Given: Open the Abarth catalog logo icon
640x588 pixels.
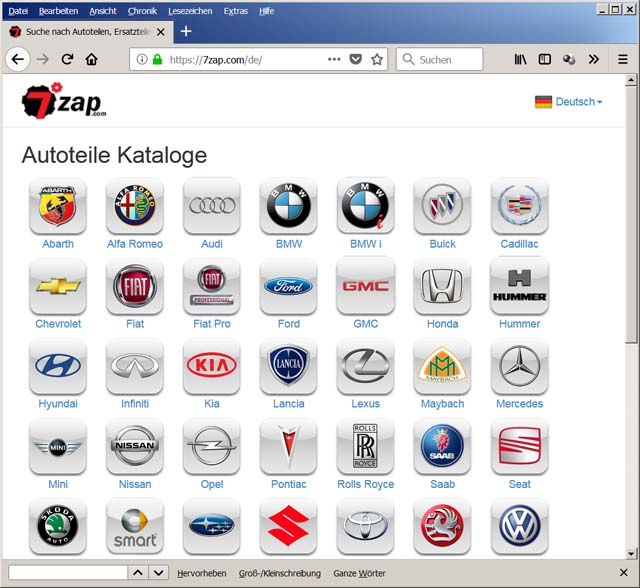Looking at the screenshot, I should click(x=58, y=206).
